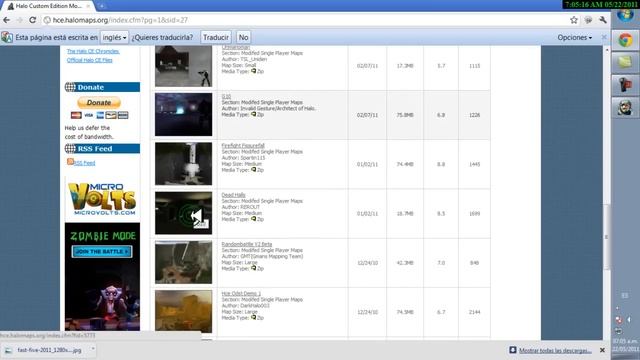
Task: Reload the halomaps page
Action: (x=33, y=20)
